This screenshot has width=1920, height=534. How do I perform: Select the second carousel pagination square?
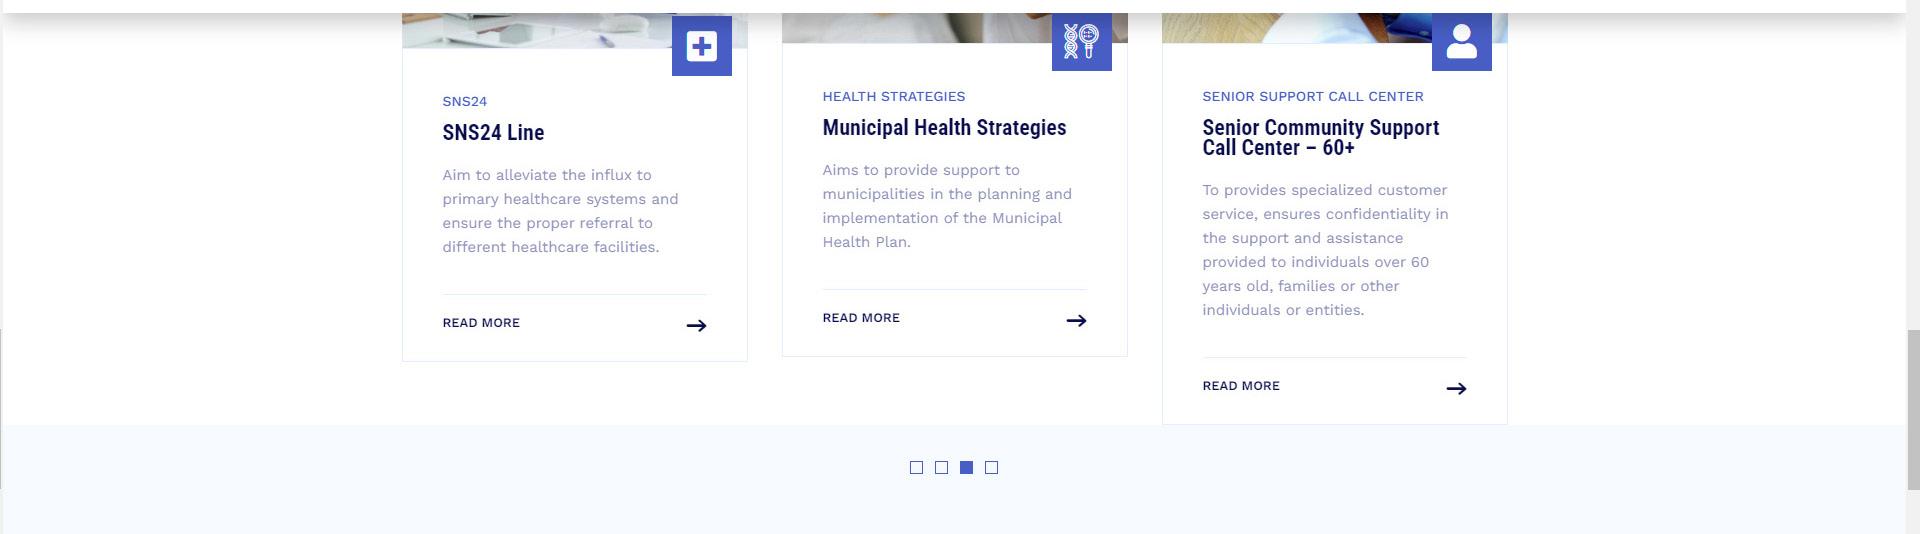tap(941, 467)
